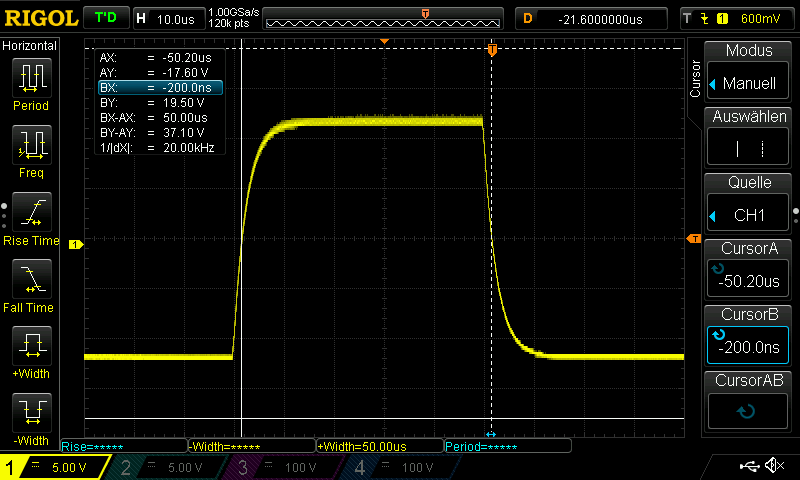The height and width of the screenshot is (480, 800).
Task: Choose the -Width measurement icon
Action: [x=31, y=419]
